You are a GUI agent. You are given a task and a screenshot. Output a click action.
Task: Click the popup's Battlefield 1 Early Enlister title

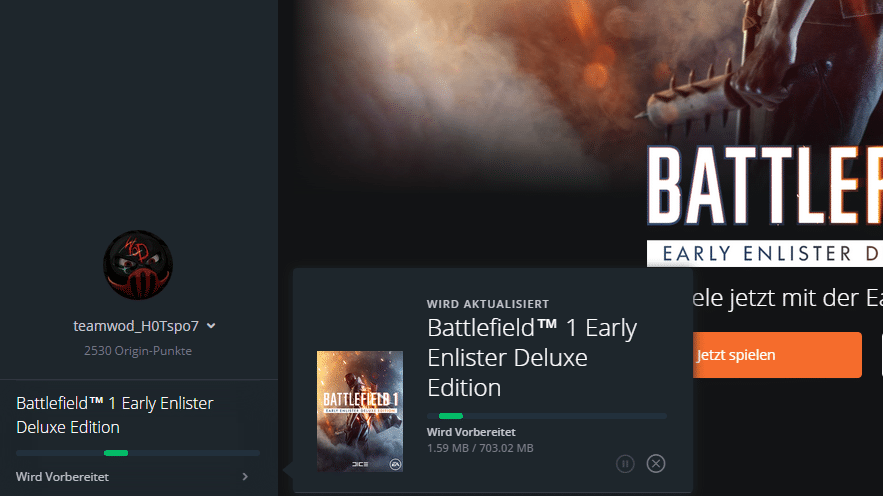(x=532, y=358)
